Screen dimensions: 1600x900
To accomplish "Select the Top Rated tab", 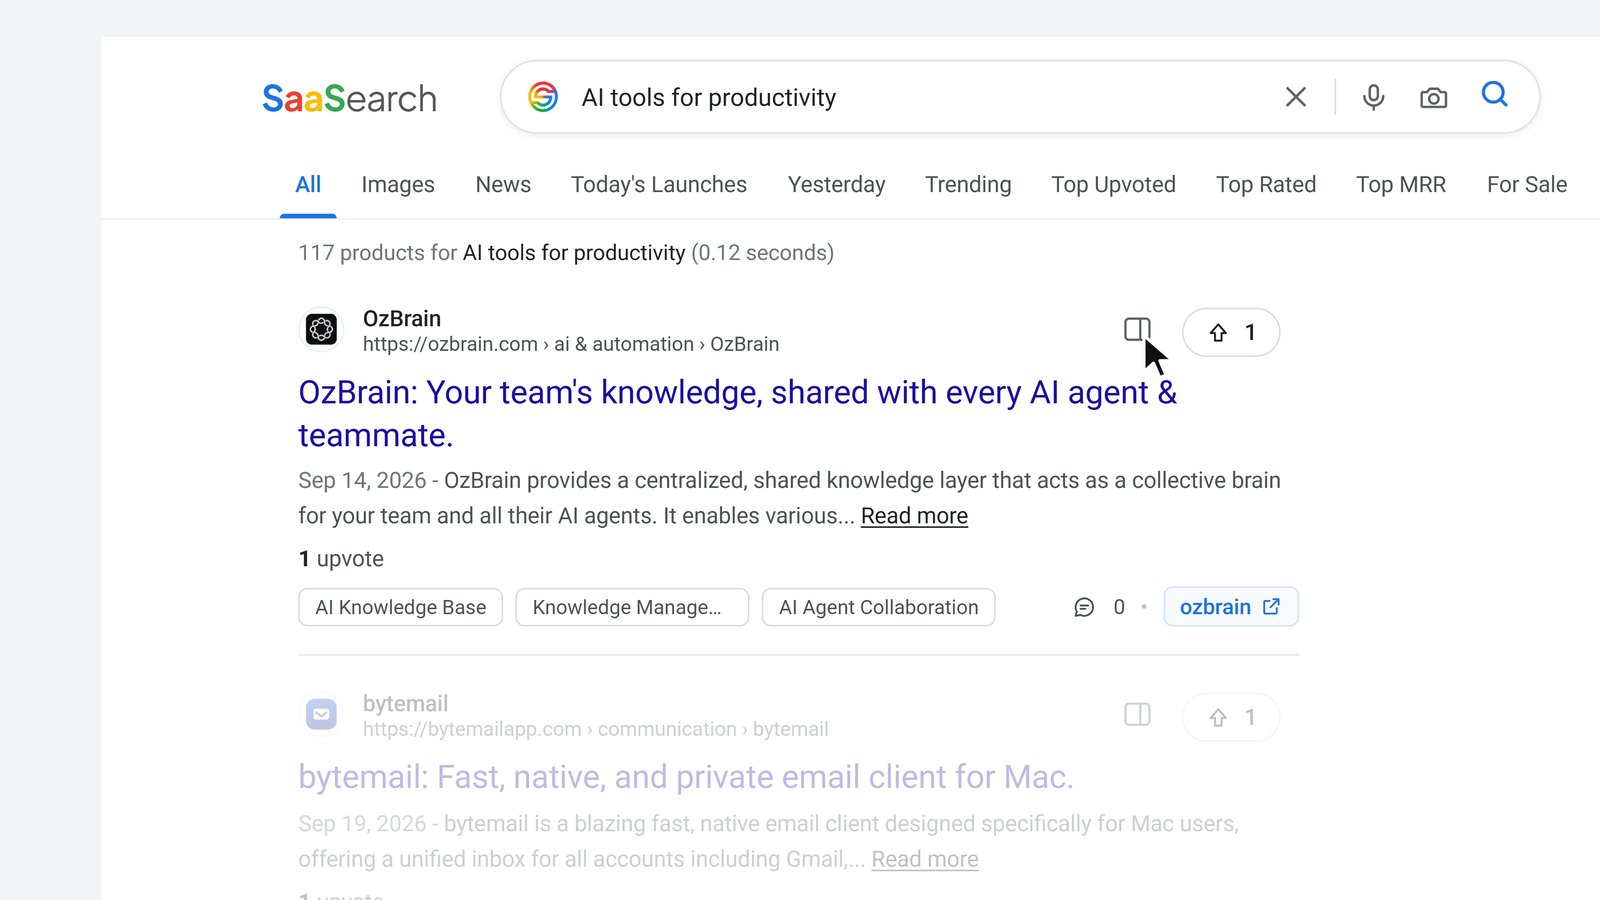I will 1266,185.
